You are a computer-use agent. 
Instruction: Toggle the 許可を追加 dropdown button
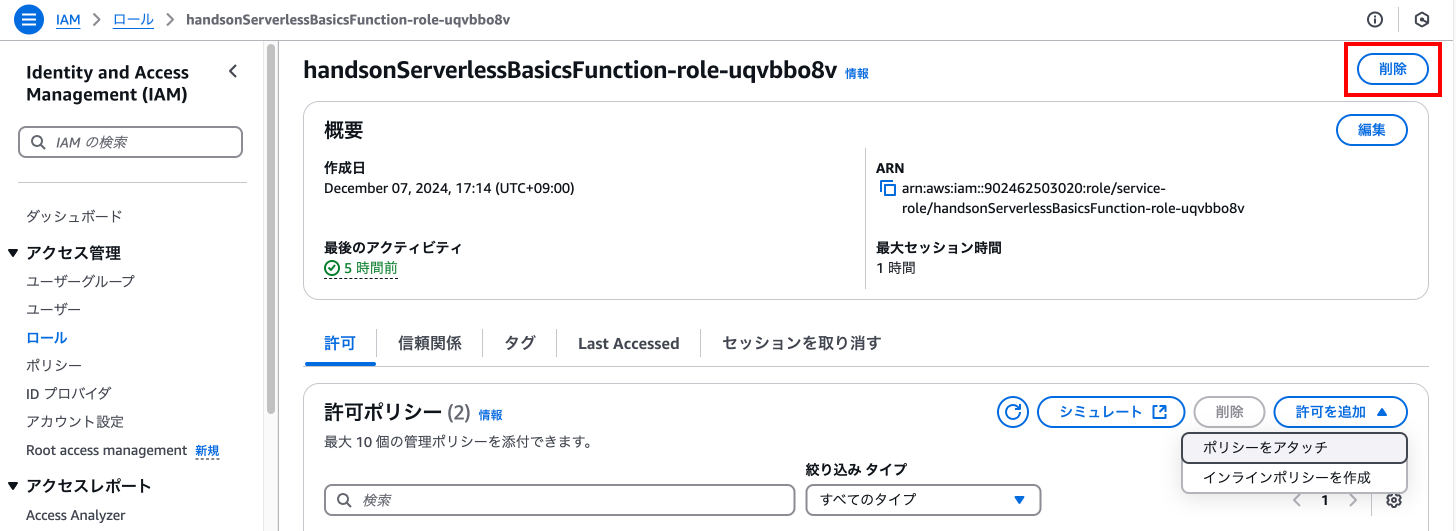tap(1340, 412)
